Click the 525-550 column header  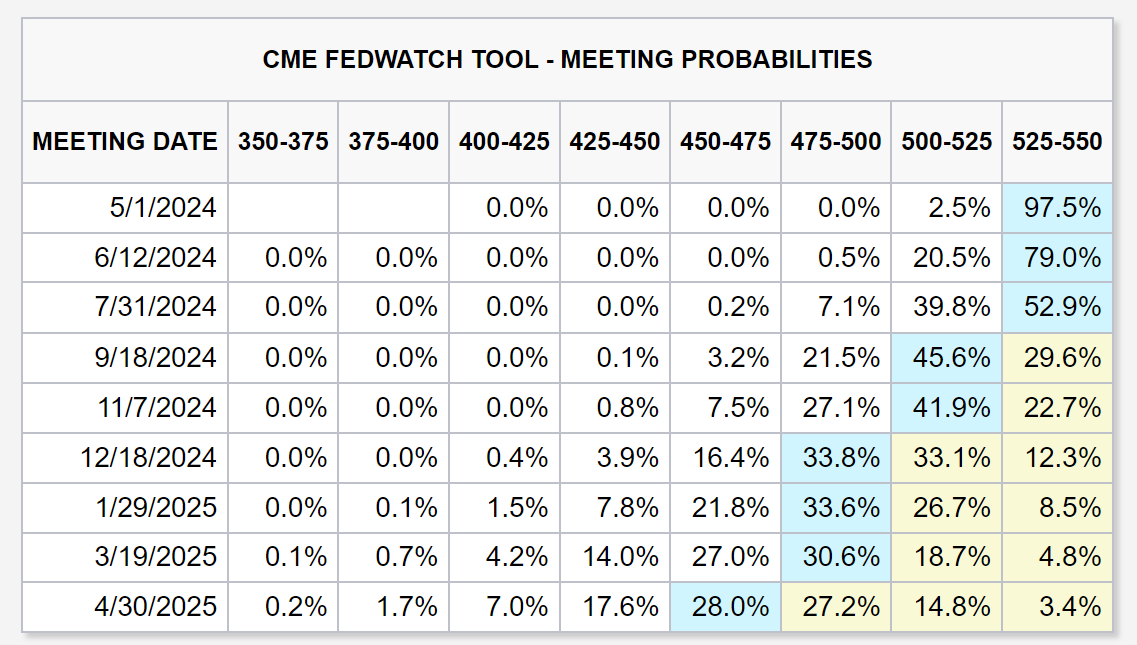(1057, 142)
